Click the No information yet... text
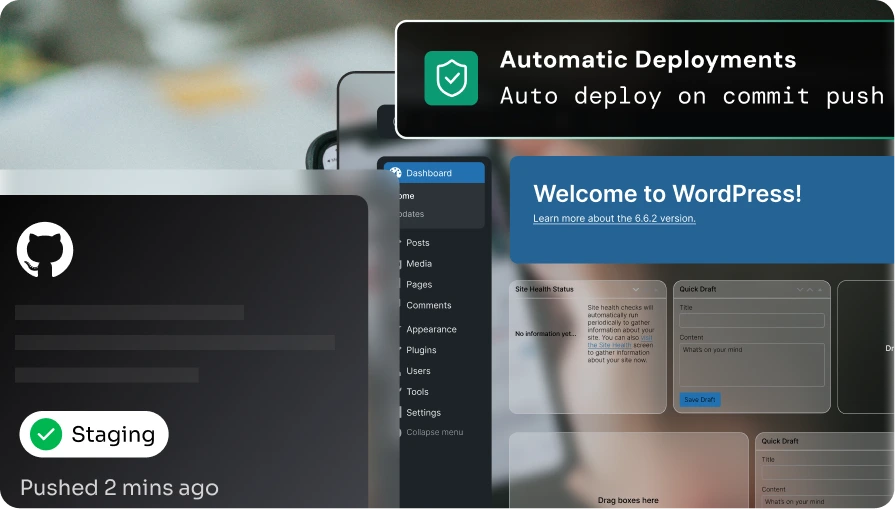This screenshot has height=509, width=895. coord(546,333)
